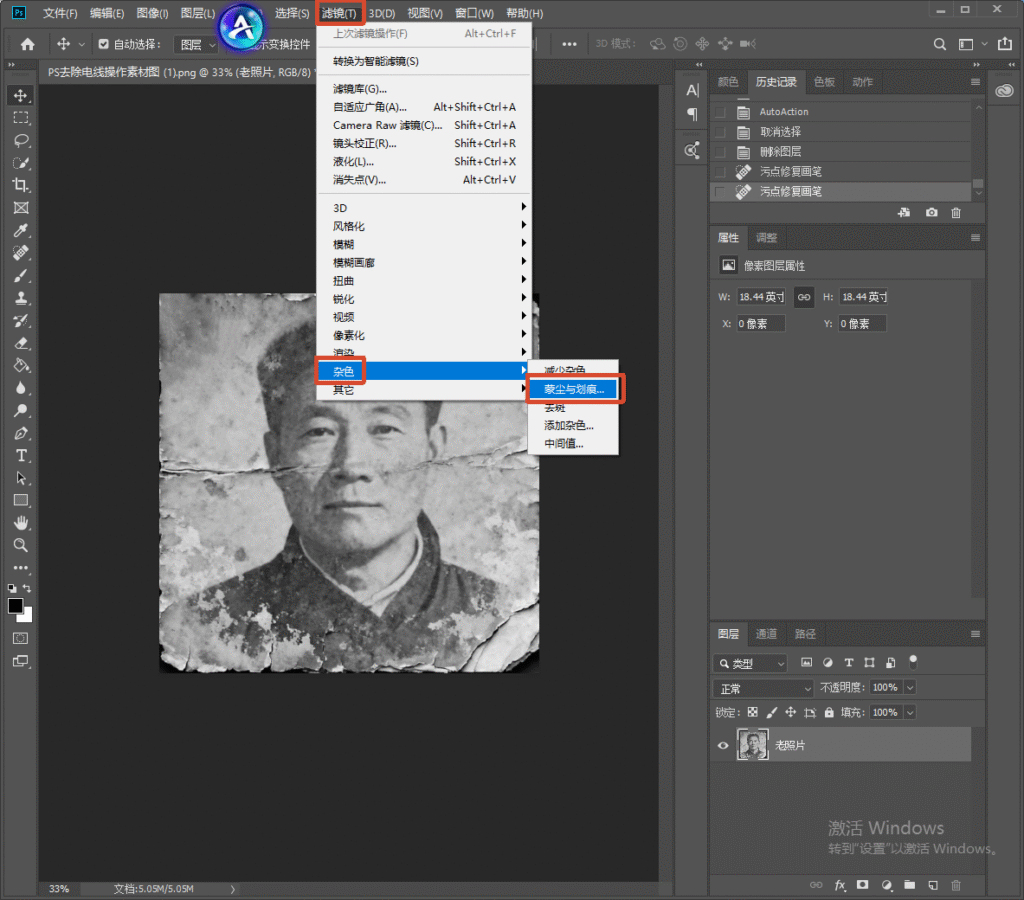Swap foreground and background colors
1024x900 pixels.
27,588
